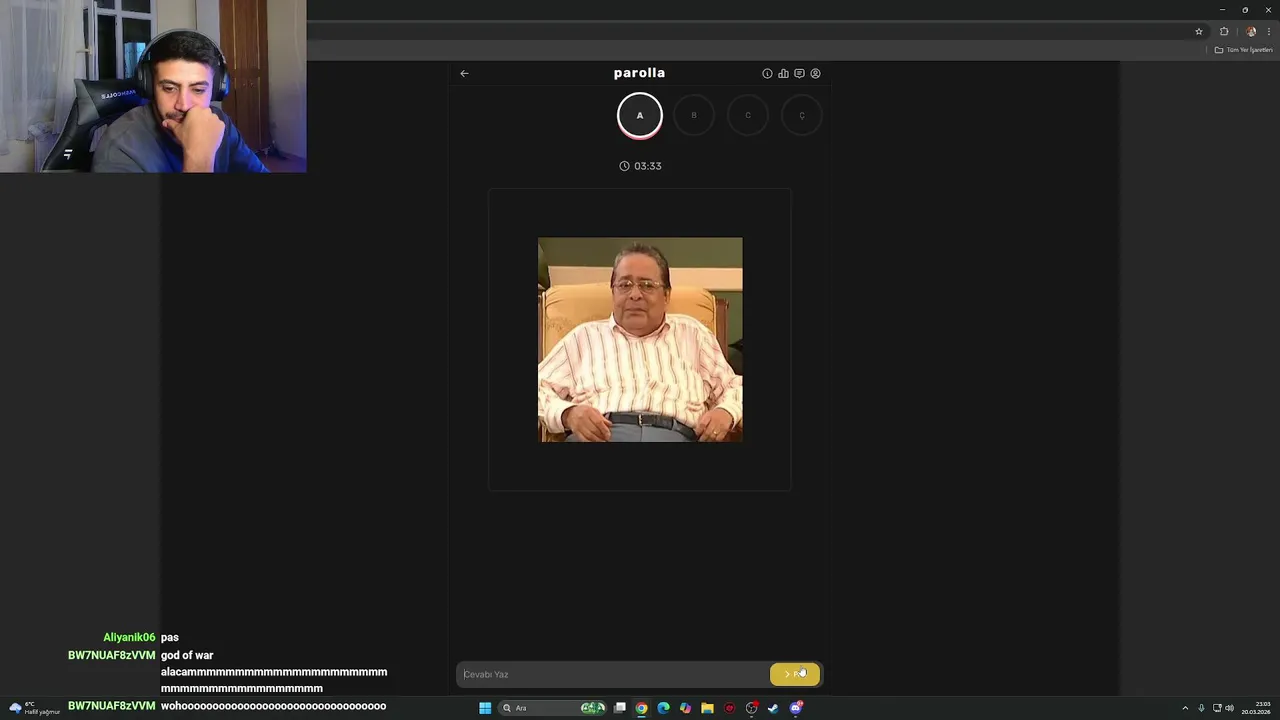Viewport: 1280px width, 720px height.
Task: Open the Chrome extensions puzzle icon
Action: point(1224,31)
